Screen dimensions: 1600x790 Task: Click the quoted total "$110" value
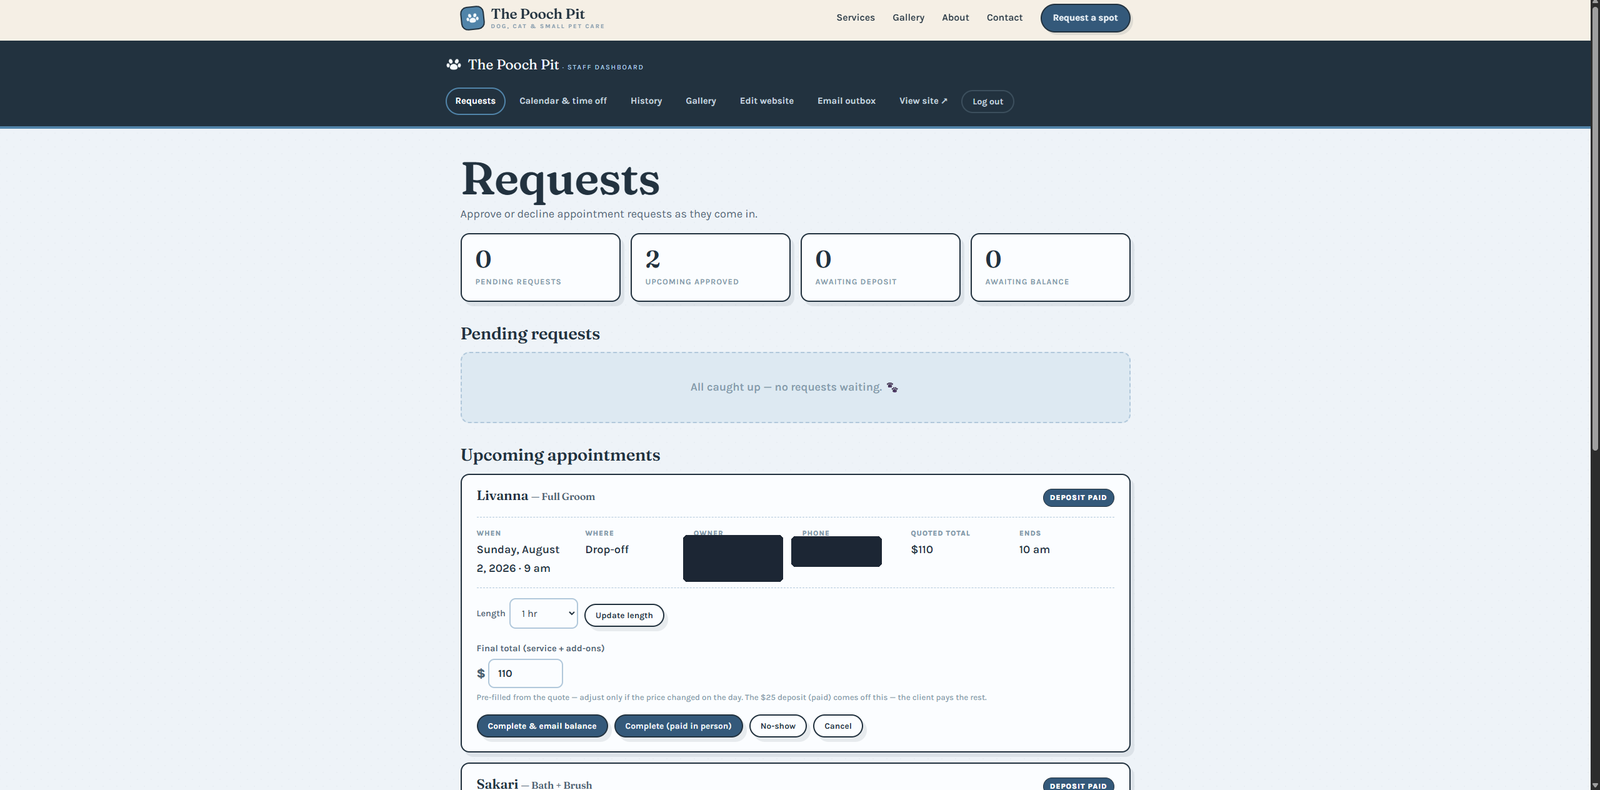[x=922, y=550]
